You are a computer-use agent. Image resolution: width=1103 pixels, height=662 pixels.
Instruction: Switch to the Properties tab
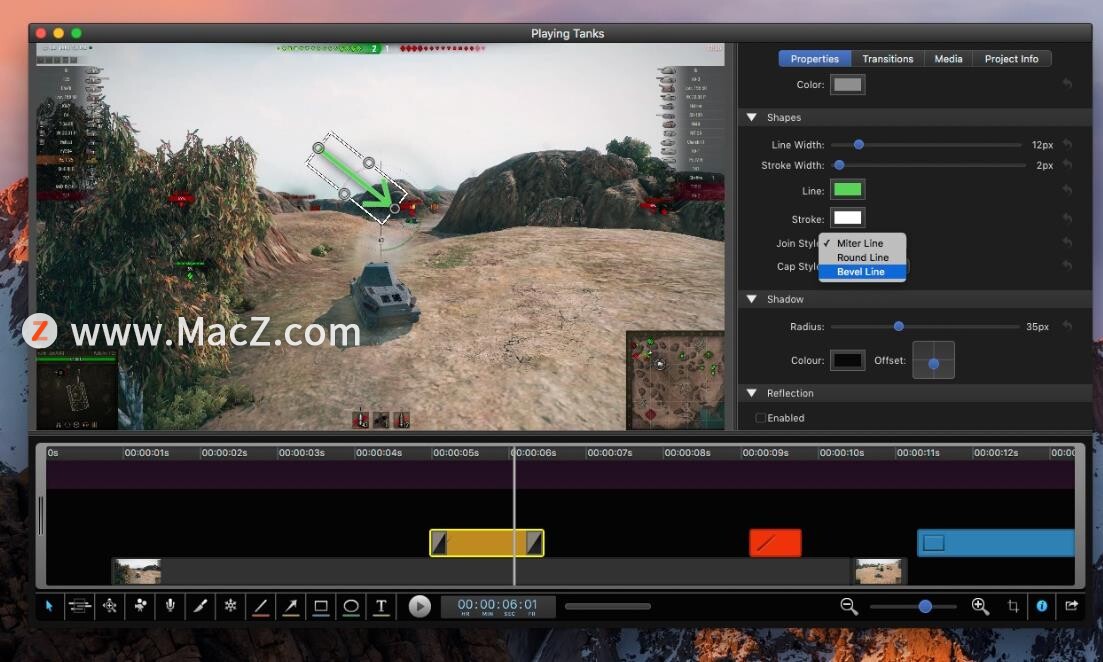(x=815, y=58)
